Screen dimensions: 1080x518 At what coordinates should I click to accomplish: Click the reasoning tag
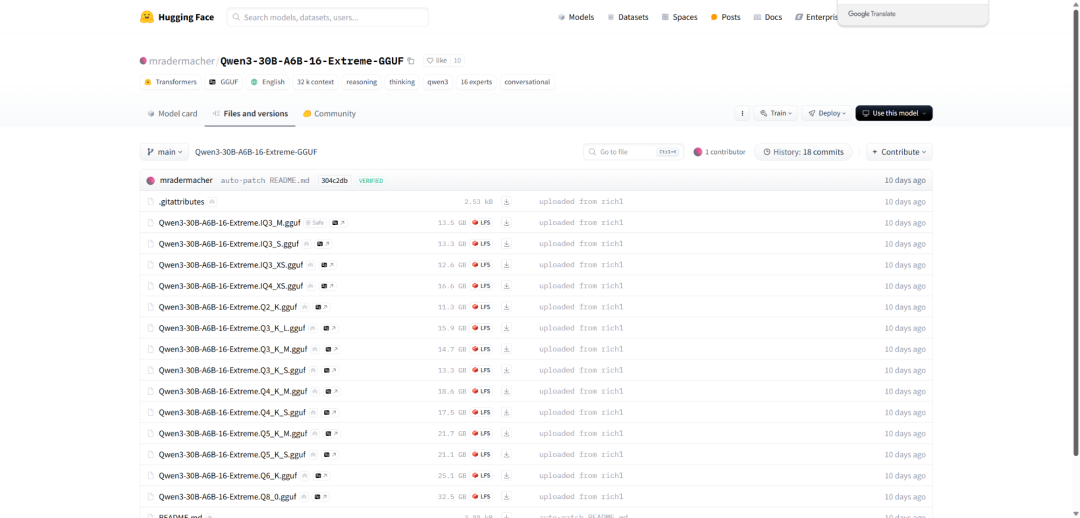click(x=362, y=82)
